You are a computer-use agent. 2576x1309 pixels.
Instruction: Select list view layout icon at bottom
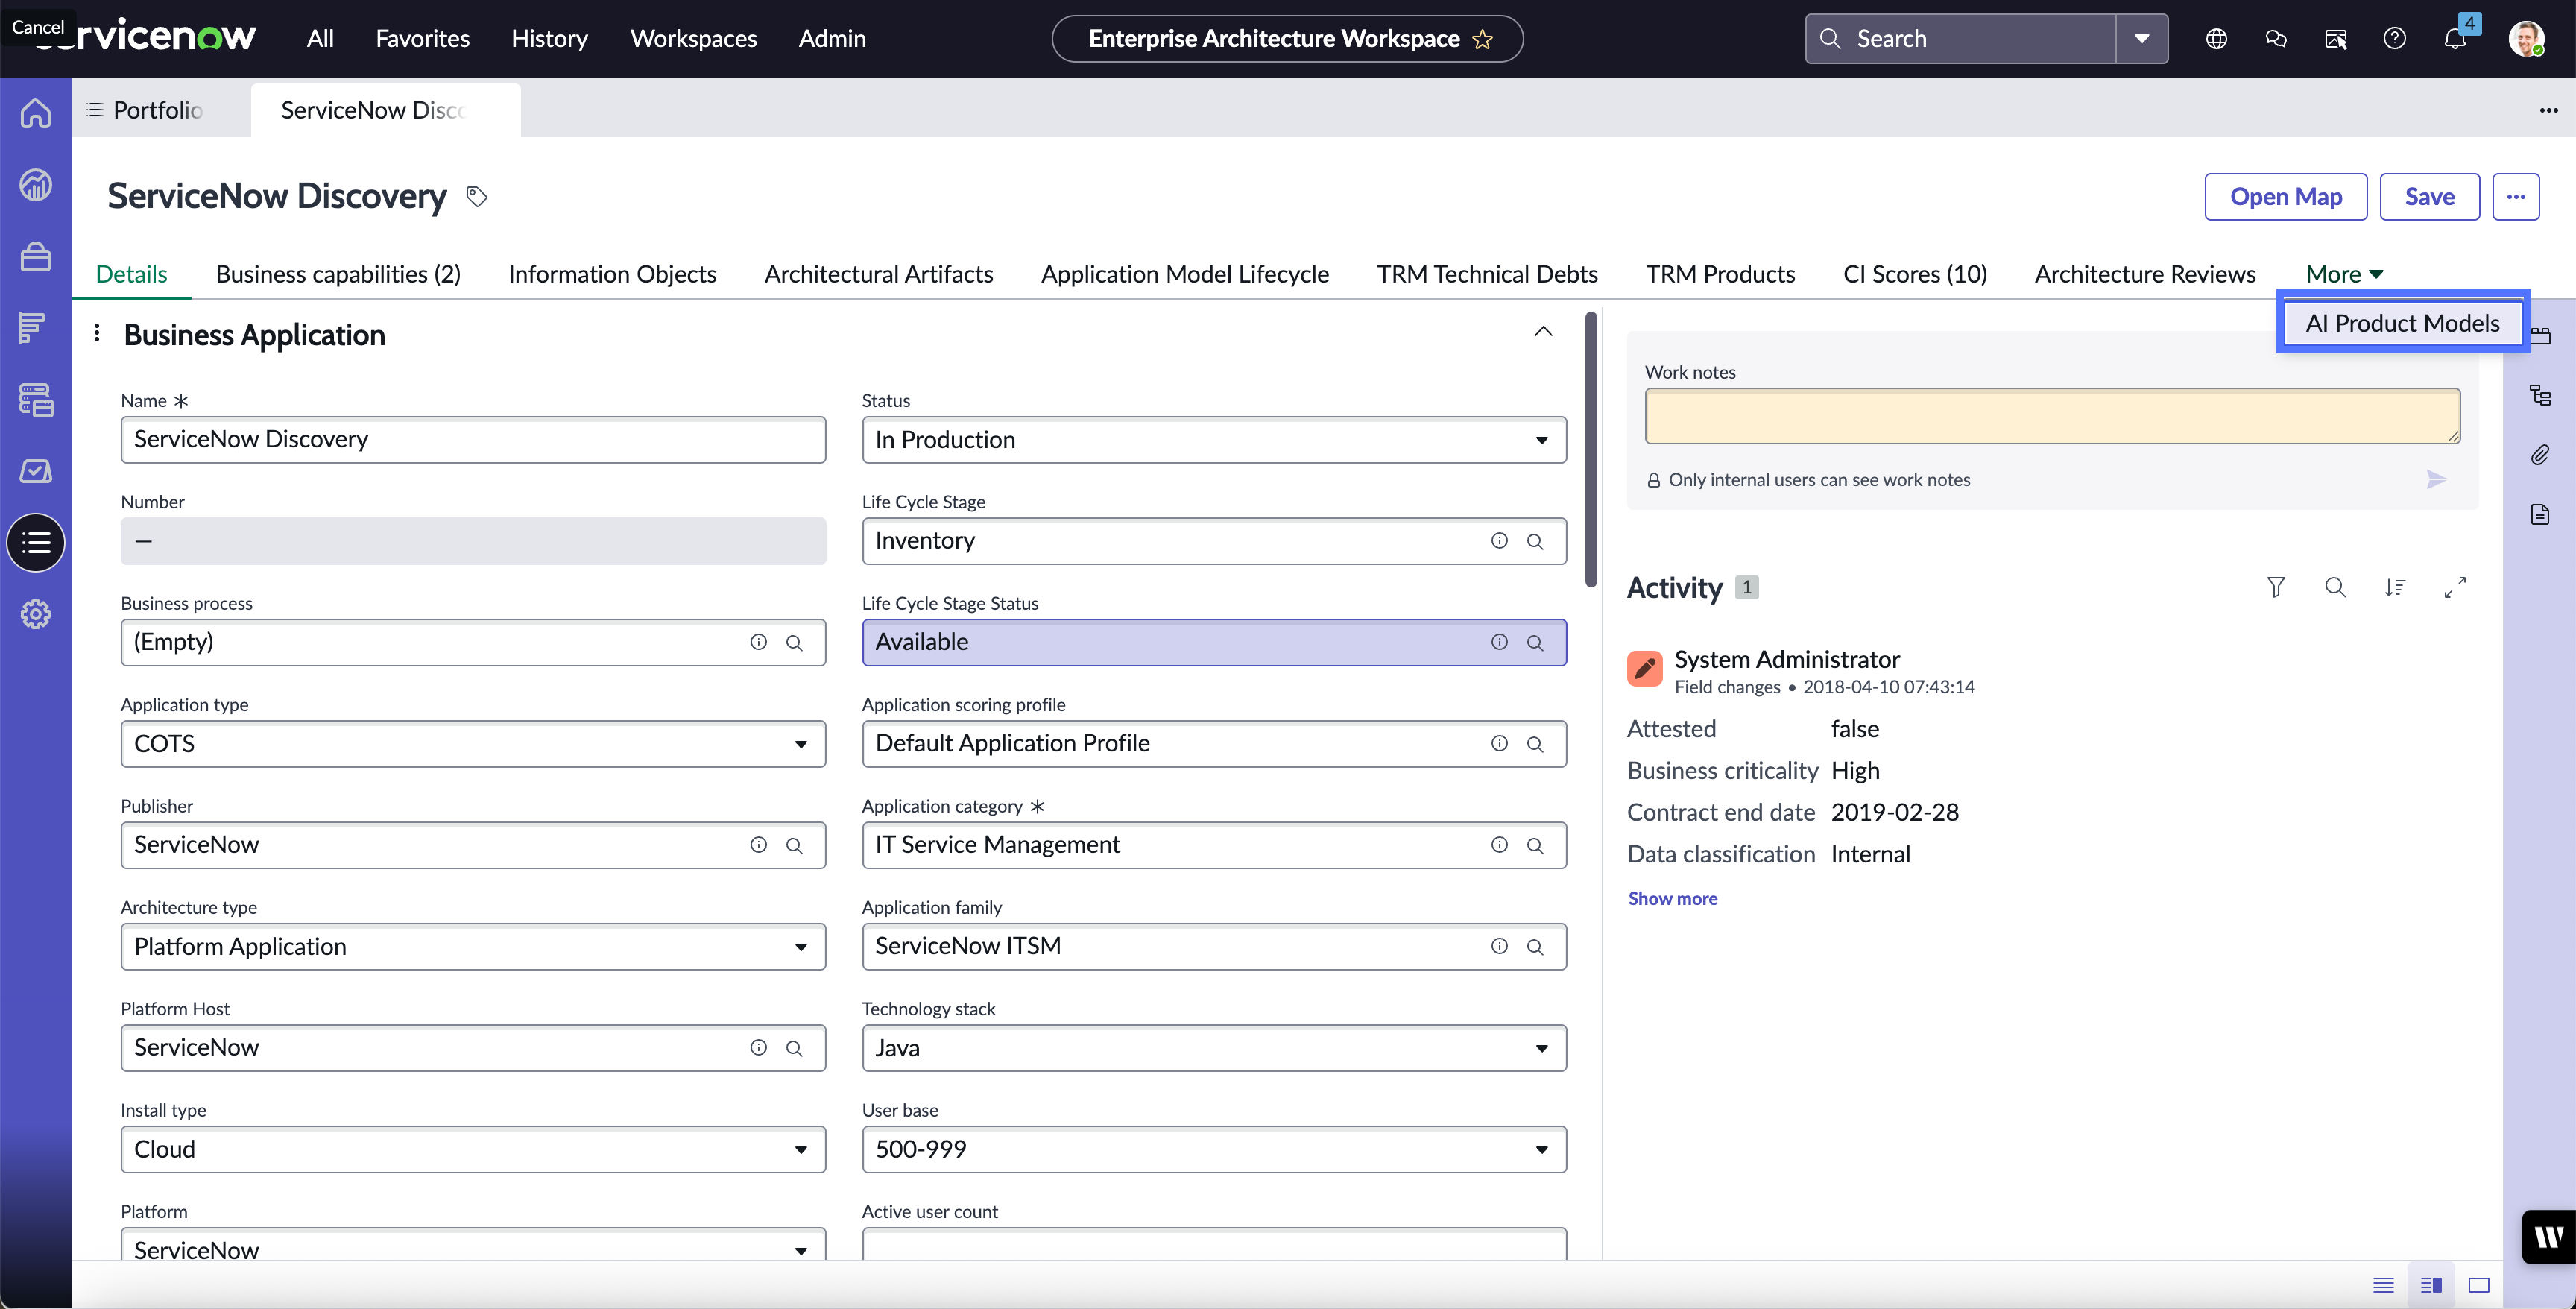coord(2383,1285)
